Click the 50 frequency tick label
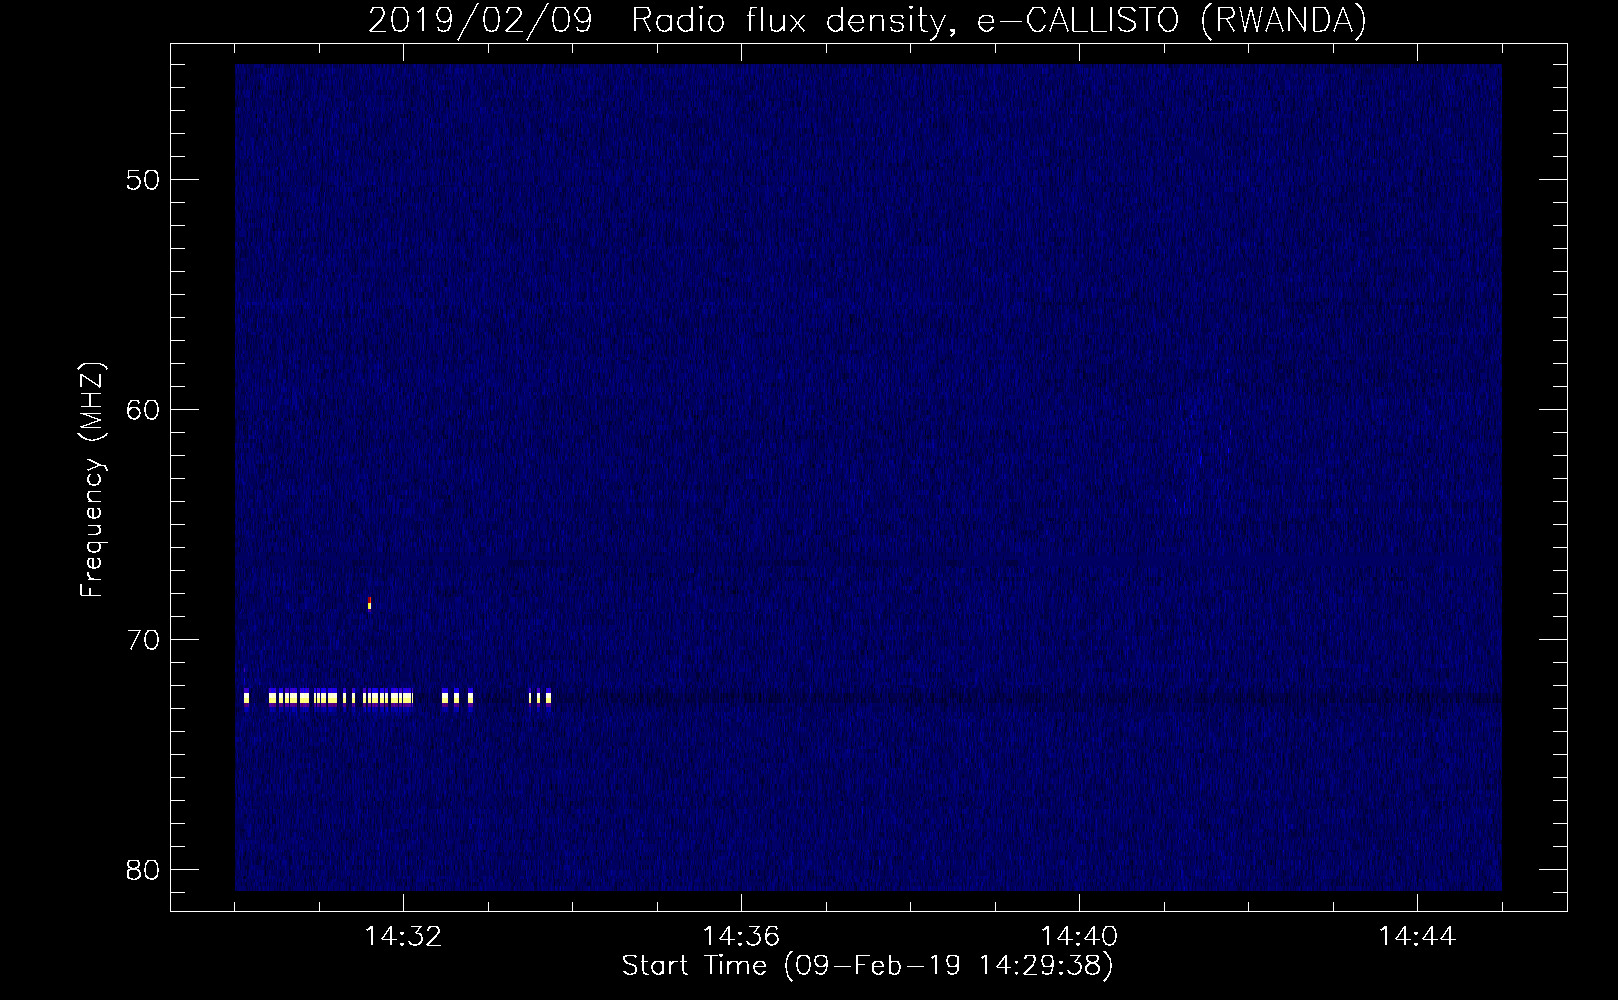This screenshot has width=1618, height=1000. tap(143, 180)
